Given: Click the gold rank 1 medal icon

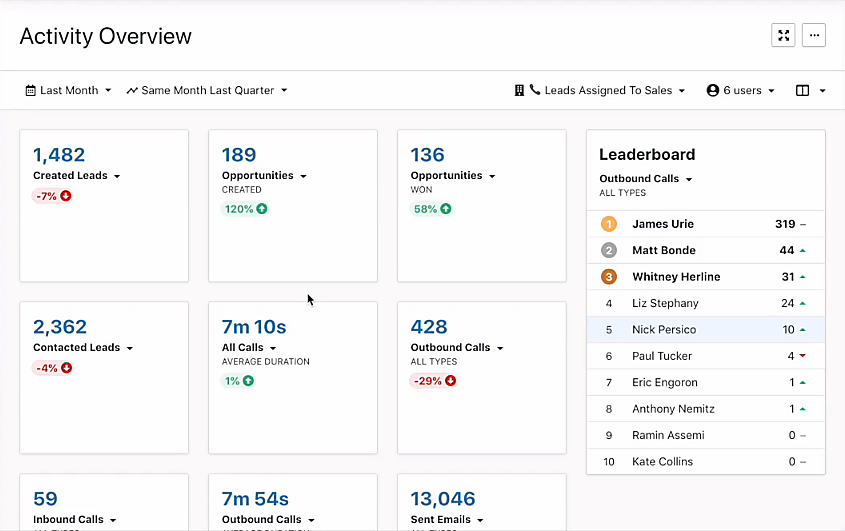Looking at the screenshot, I should tap(609, 224).
